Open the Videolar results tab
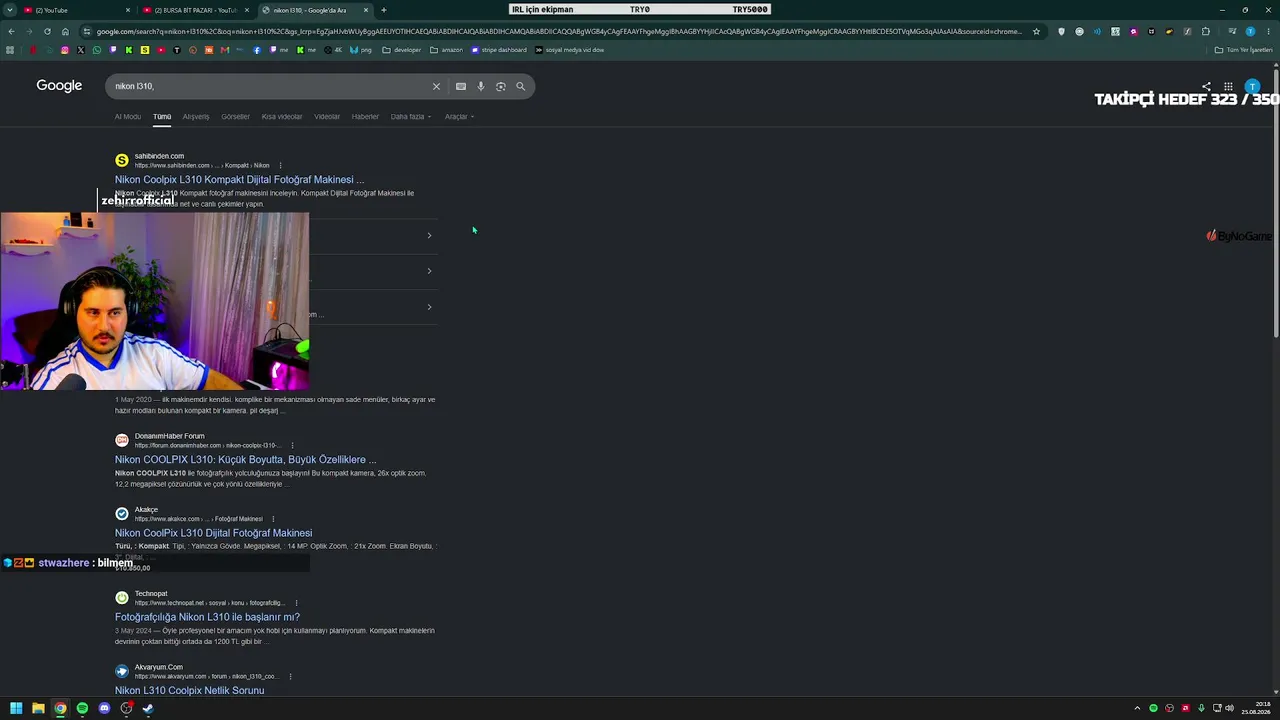 (327, 117)
